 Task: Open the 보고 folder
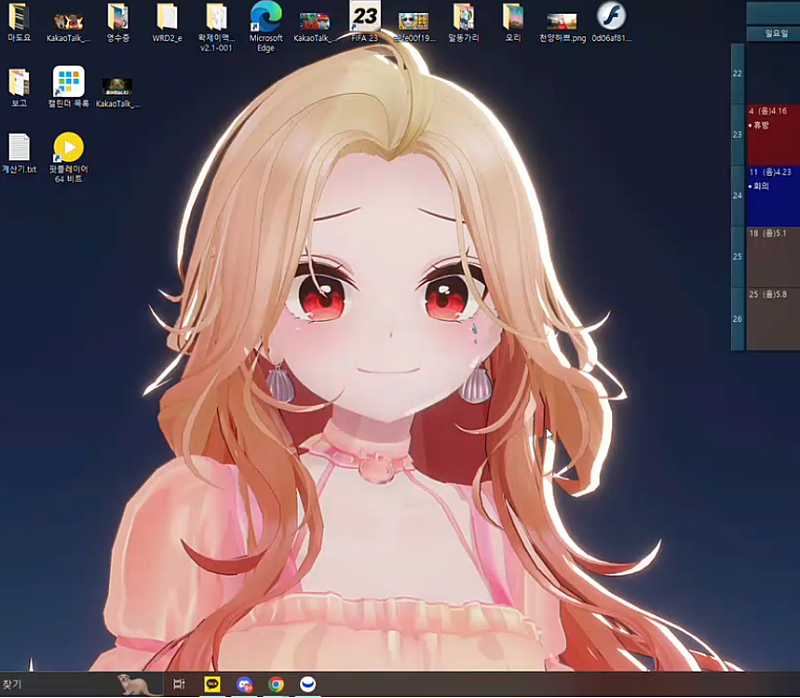pos(19,82)
